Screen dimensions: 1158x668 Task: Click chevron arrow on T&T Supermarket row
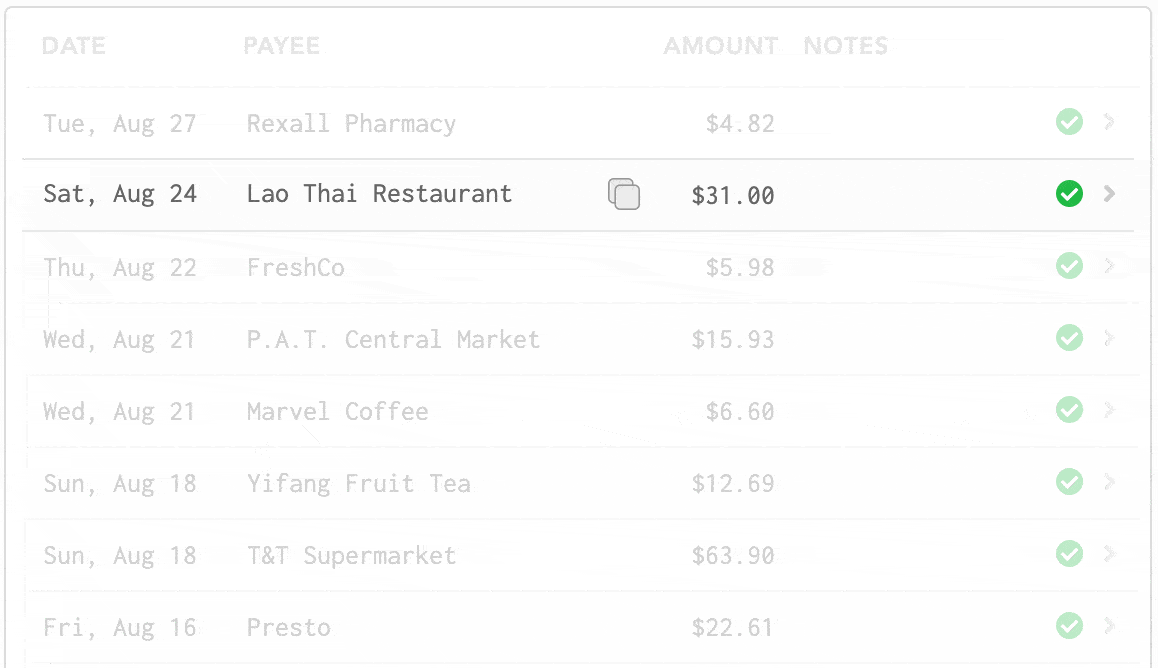1109,554
